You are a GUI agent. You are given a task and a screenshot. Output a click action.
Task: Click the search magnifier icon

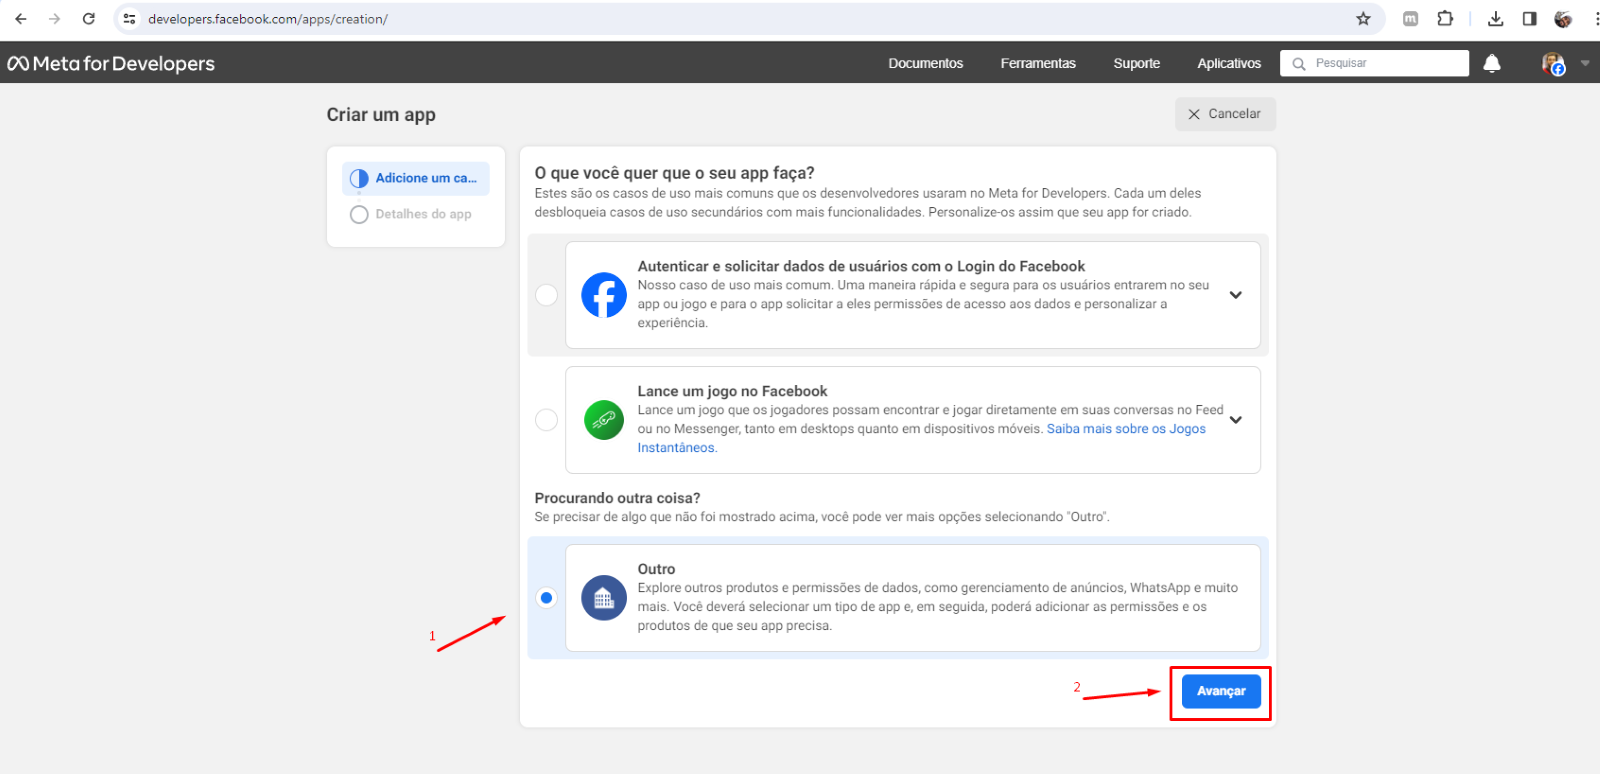pyautogui.click(x=1299, y=63)
